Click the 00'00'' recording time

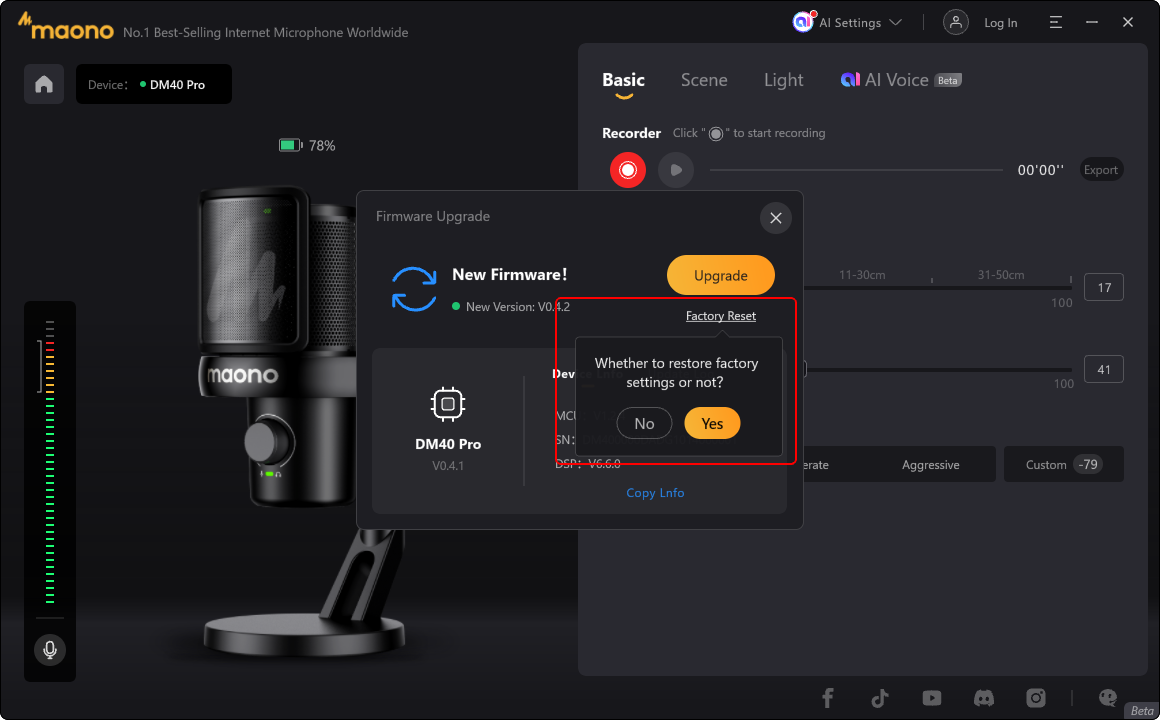tap(1040, 170)
